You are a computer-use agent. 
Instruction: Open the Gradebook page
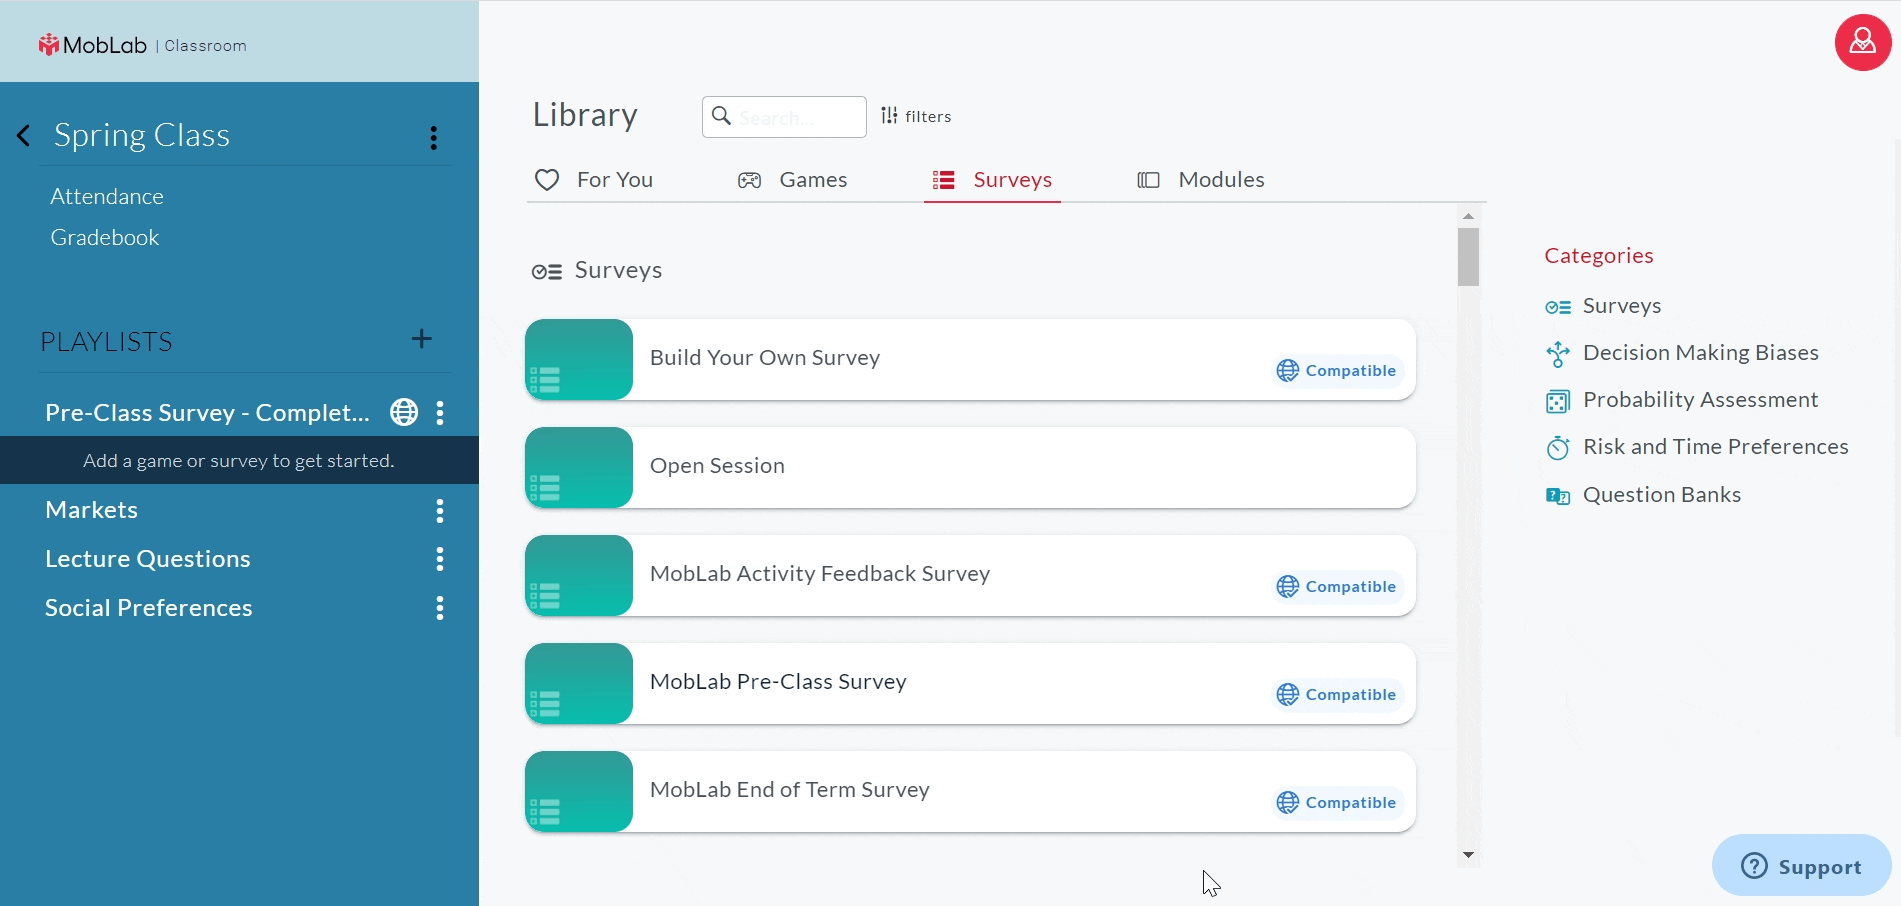tap(105, 238)
